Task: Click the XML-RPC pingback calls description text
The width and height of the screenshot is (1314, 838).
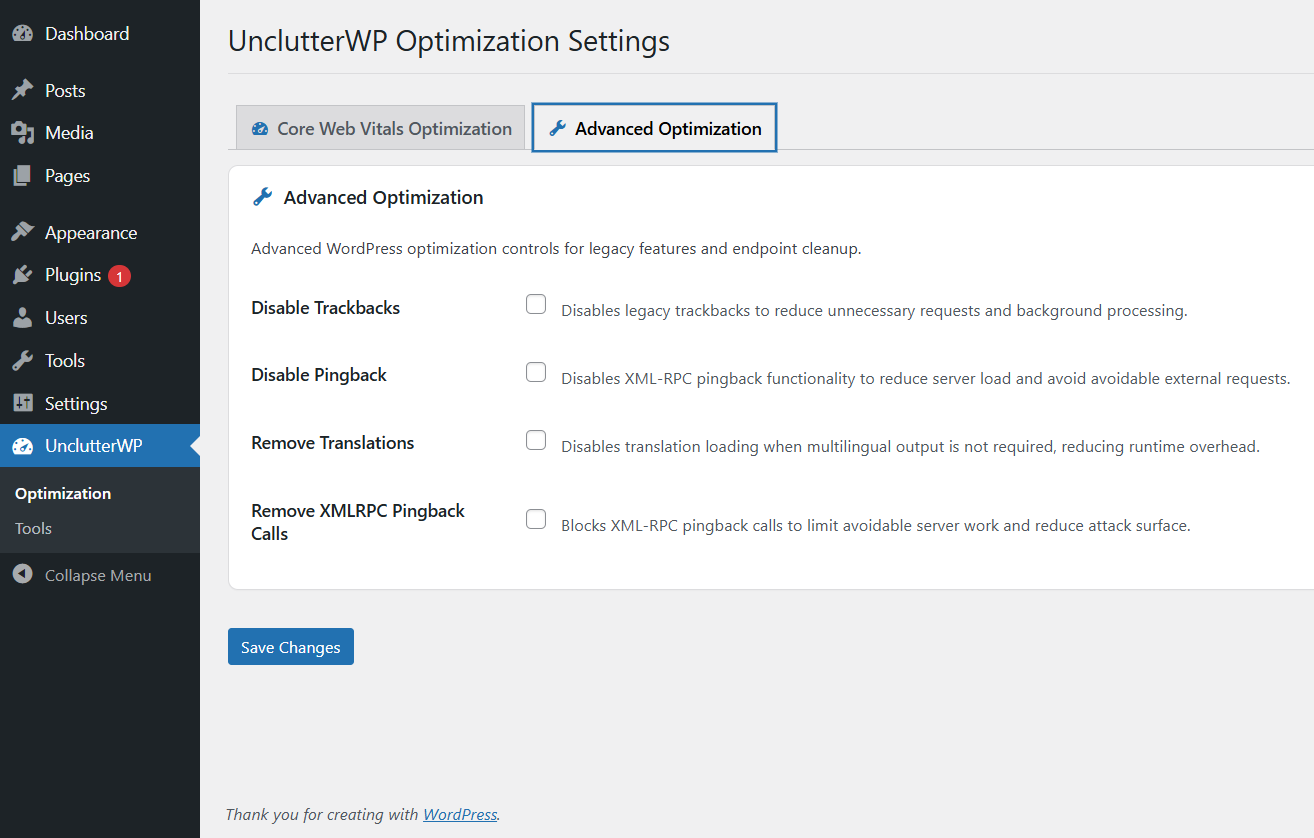Action: (x=876, y=525)
